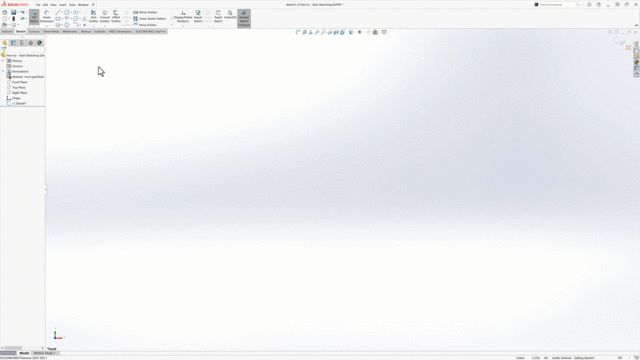Expand the Annotations node in the tree
640x360 pixels.
(x=3, y=71)
